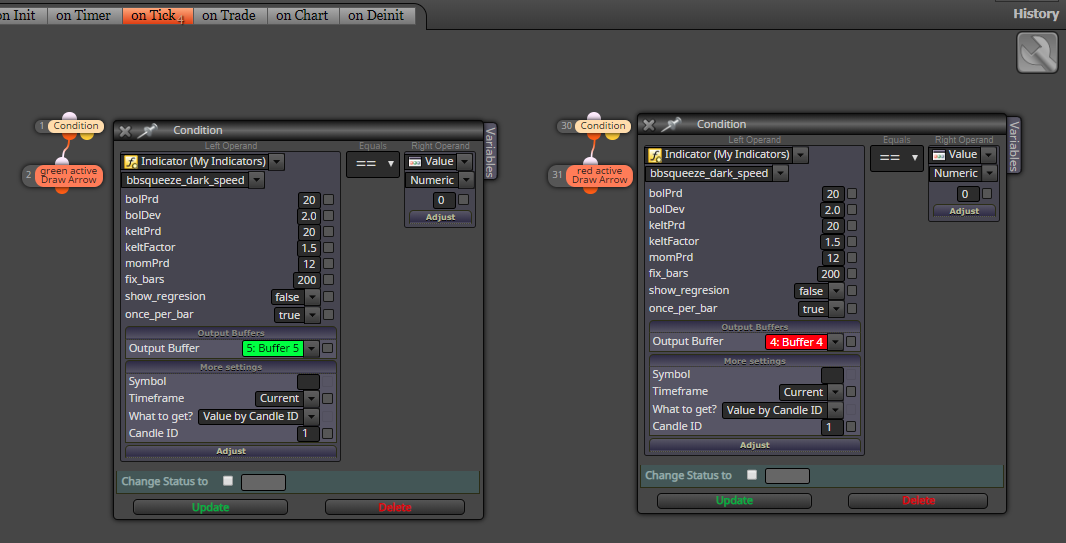1066x543 pixels.
Task: Close the left Condition panel
Action: (124, 131)
